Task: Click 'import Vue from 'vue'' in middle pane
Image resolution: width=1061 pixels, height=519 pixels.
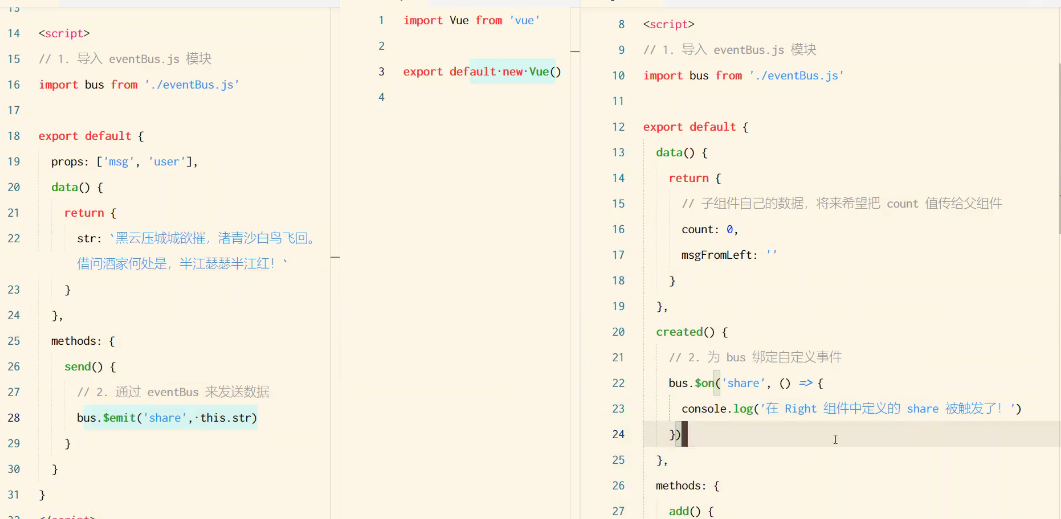Action: coord(470,20)
